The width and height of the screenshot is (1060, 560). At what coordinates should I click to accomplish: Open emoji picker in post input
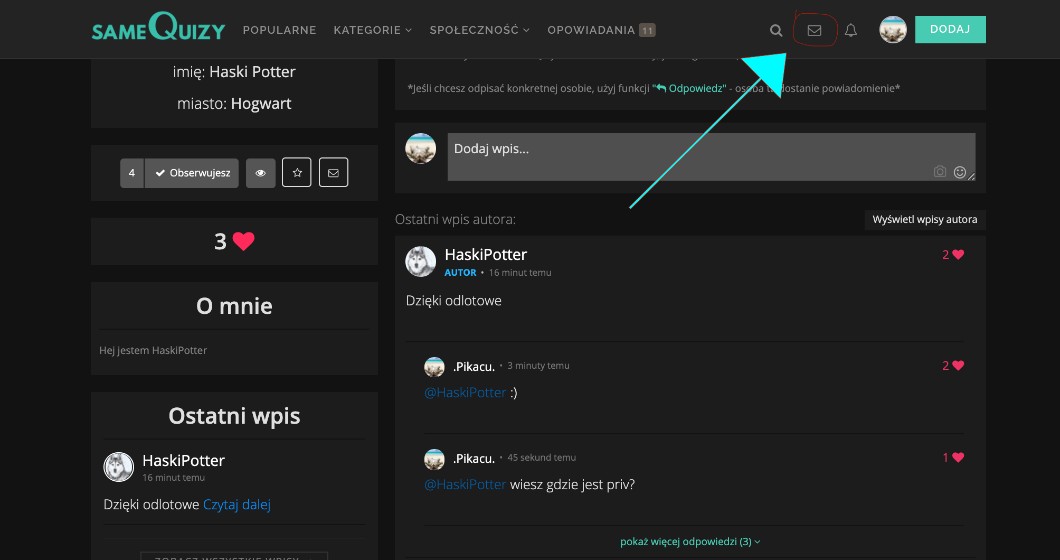(960, 172)
